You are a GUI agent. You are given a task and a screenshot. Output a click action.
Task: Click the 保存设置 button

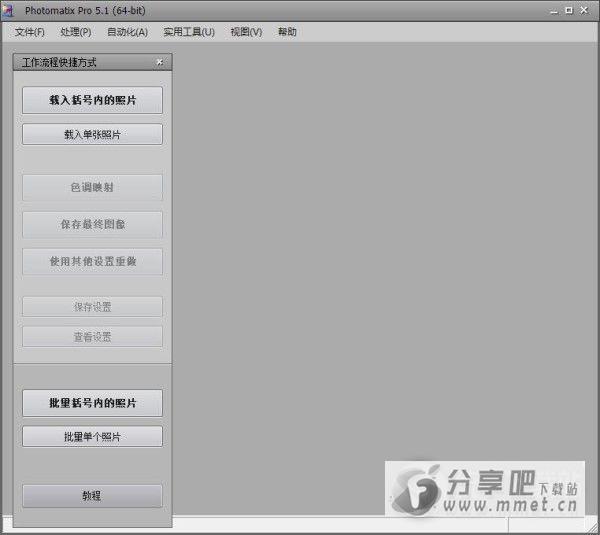92,307
